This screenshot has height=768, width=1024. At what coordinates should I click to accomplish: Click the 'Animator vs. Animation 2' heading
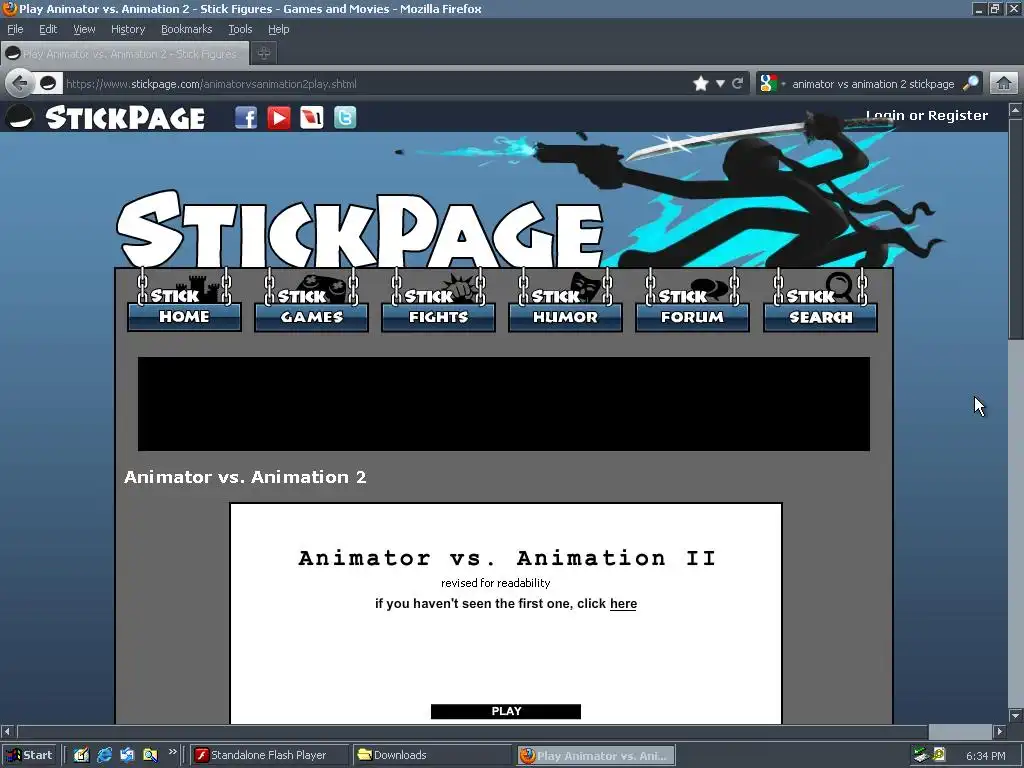tap(245, 477)
